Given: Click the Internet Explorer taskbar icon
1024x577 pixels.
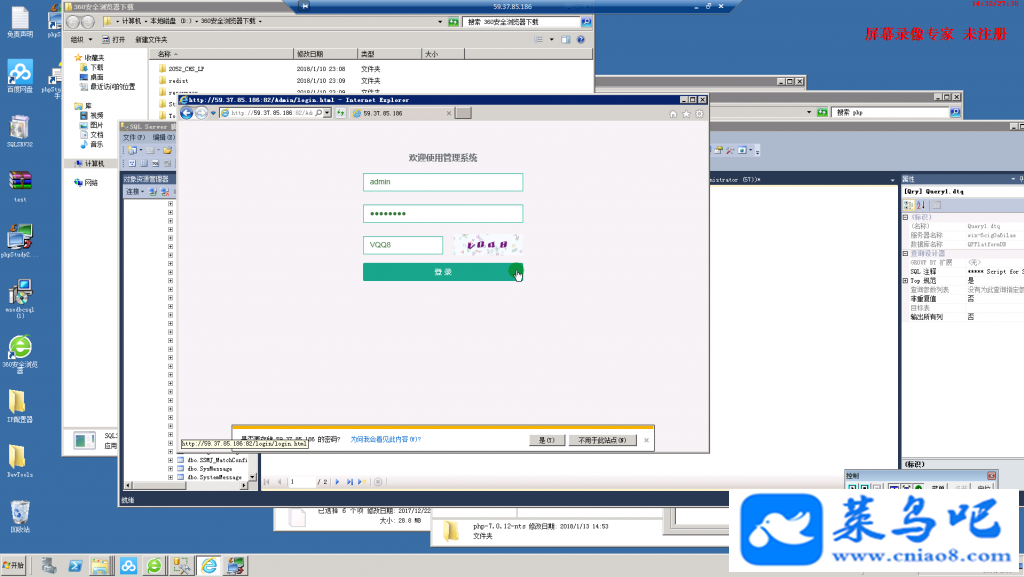Looking at the screenshot, I should point(209,565).
